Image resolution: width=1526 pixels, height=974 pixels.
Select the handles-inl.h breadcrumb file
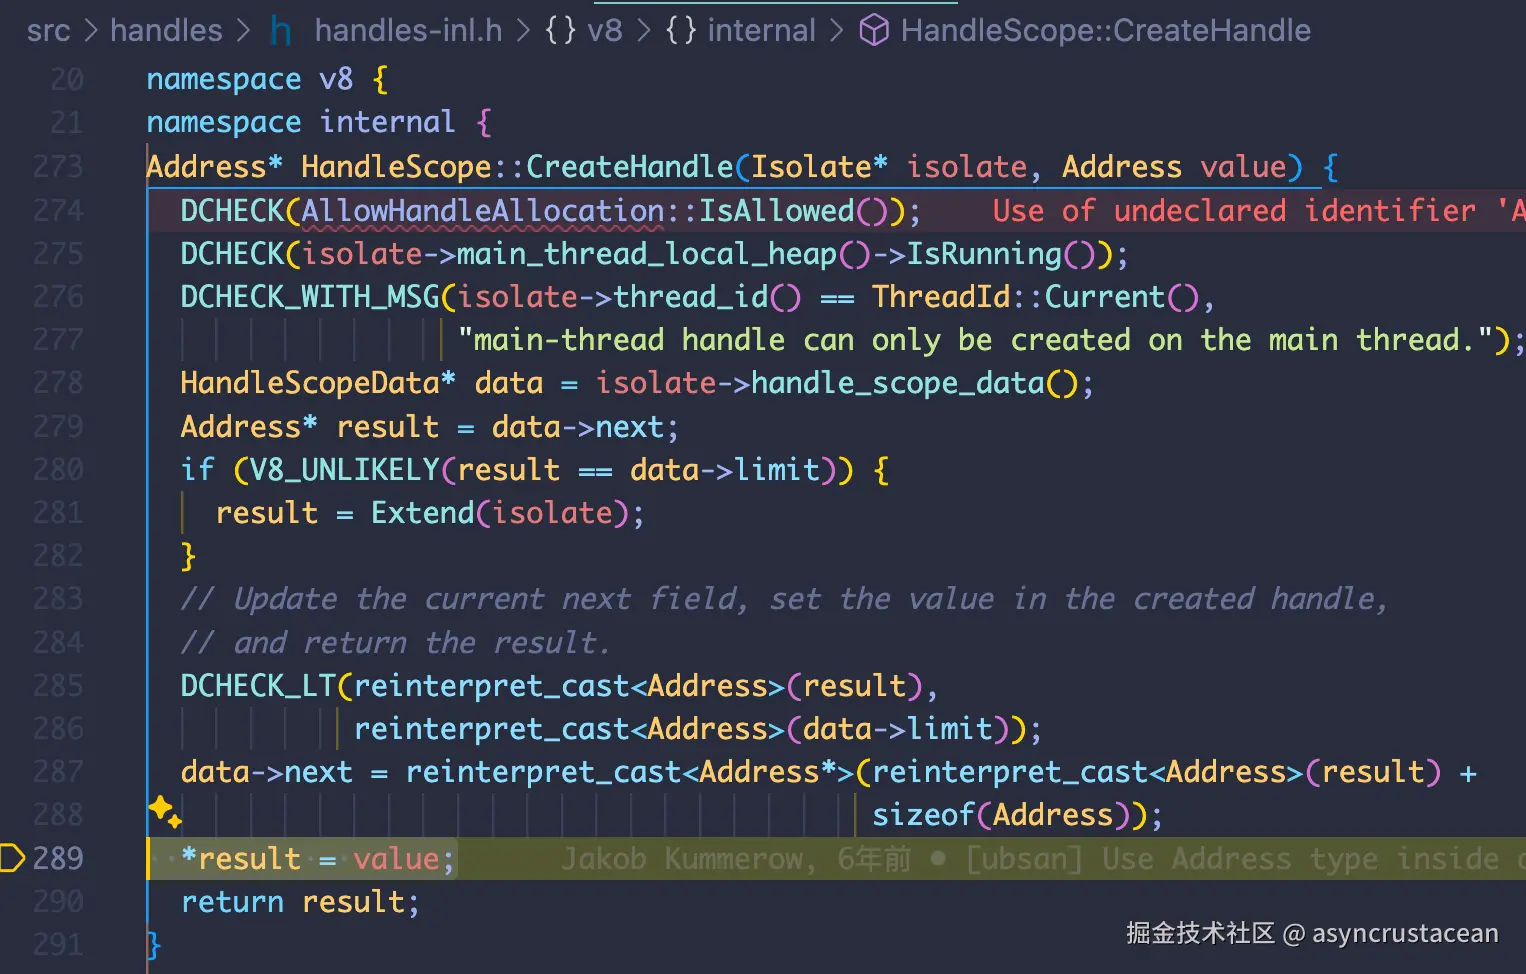click(x=408, y=31)
